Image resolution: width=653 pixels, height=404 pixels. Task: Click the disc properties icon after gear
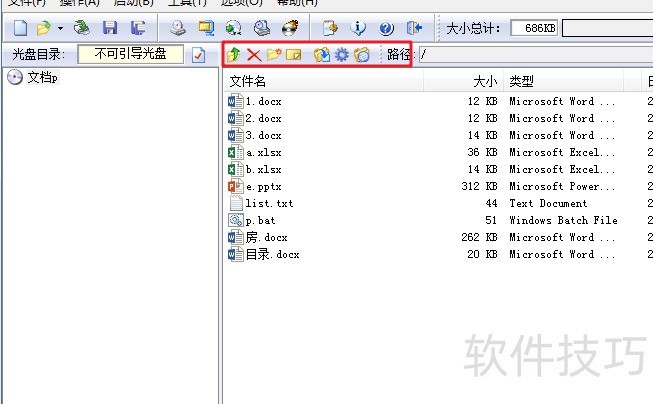click(362, 55)
